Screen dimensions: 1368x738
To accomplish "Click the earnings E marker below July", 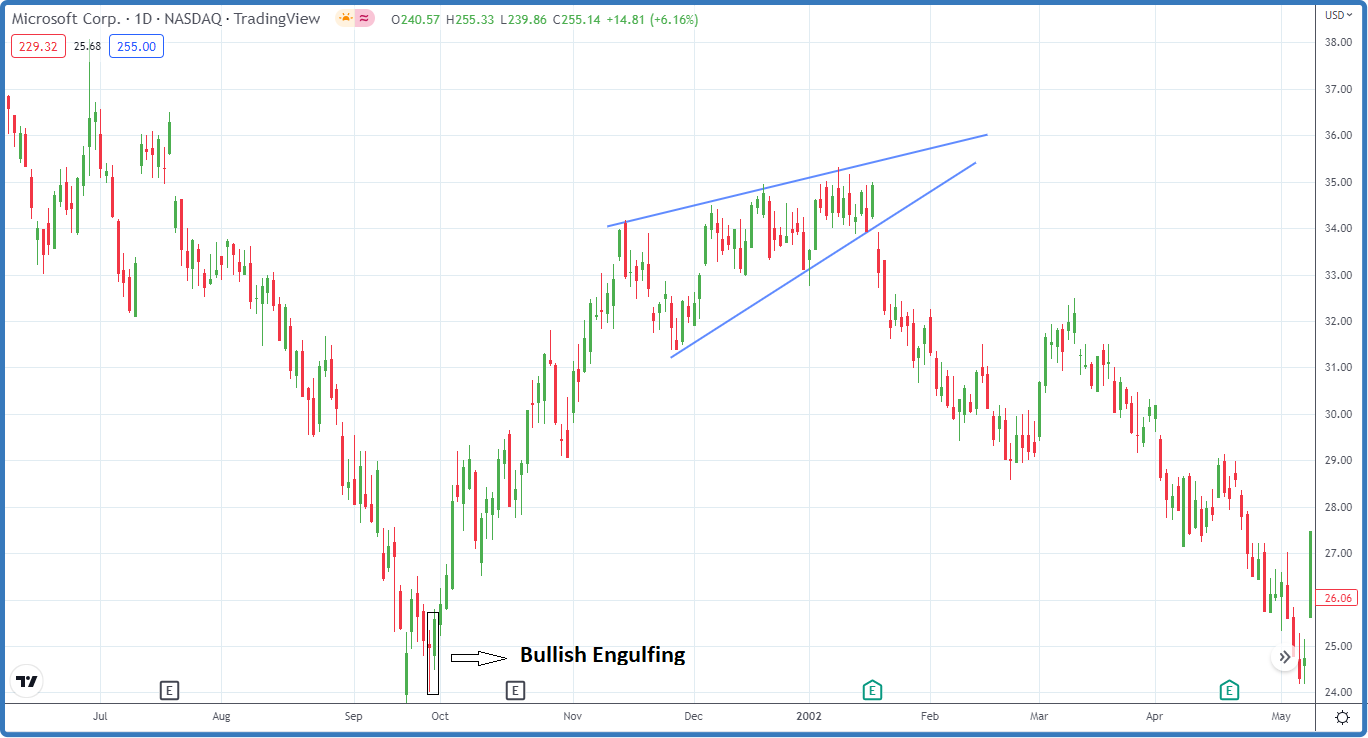I will pyautogui.click(x=169, y=690).
